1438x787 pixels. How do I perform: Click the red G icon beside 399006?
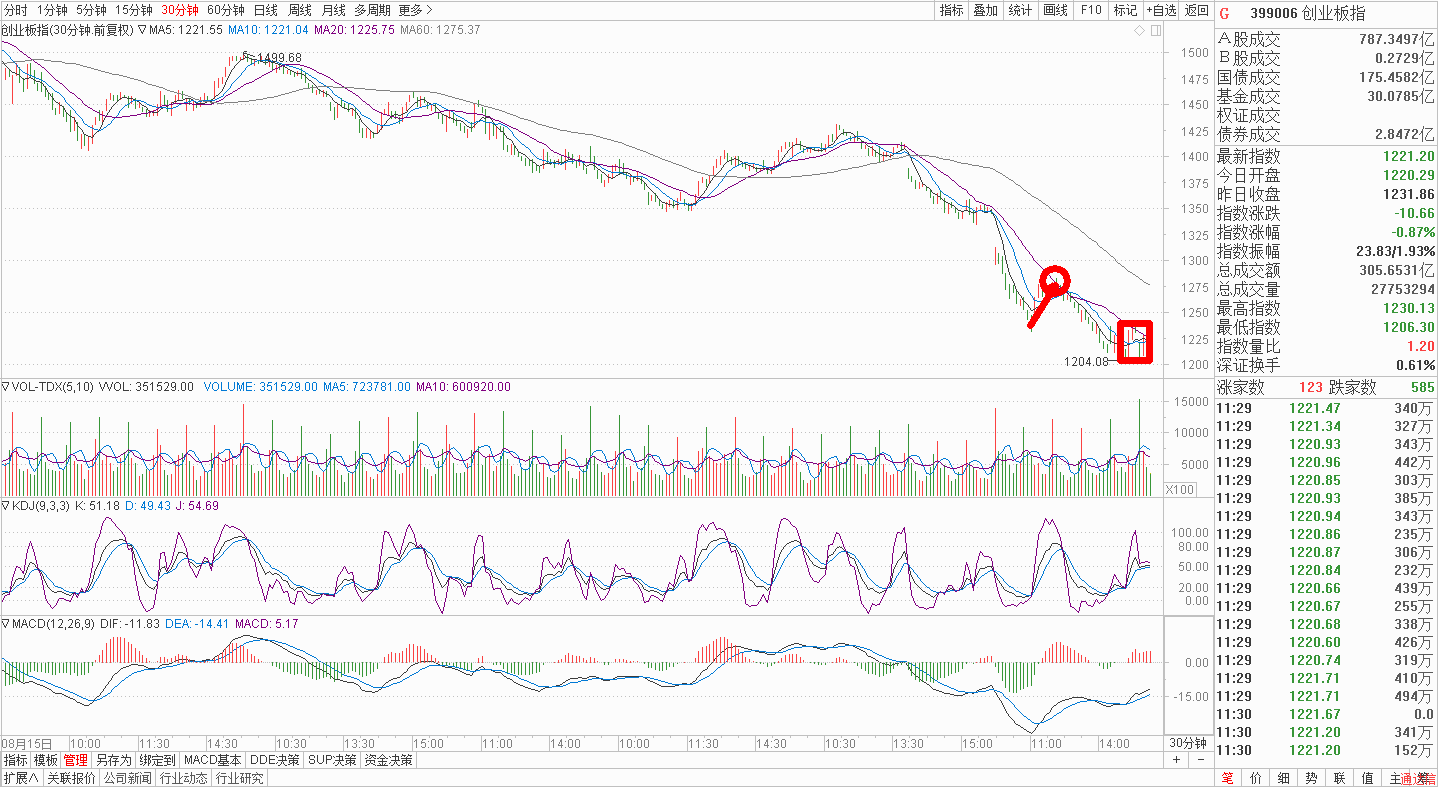tap(1226, 13)
